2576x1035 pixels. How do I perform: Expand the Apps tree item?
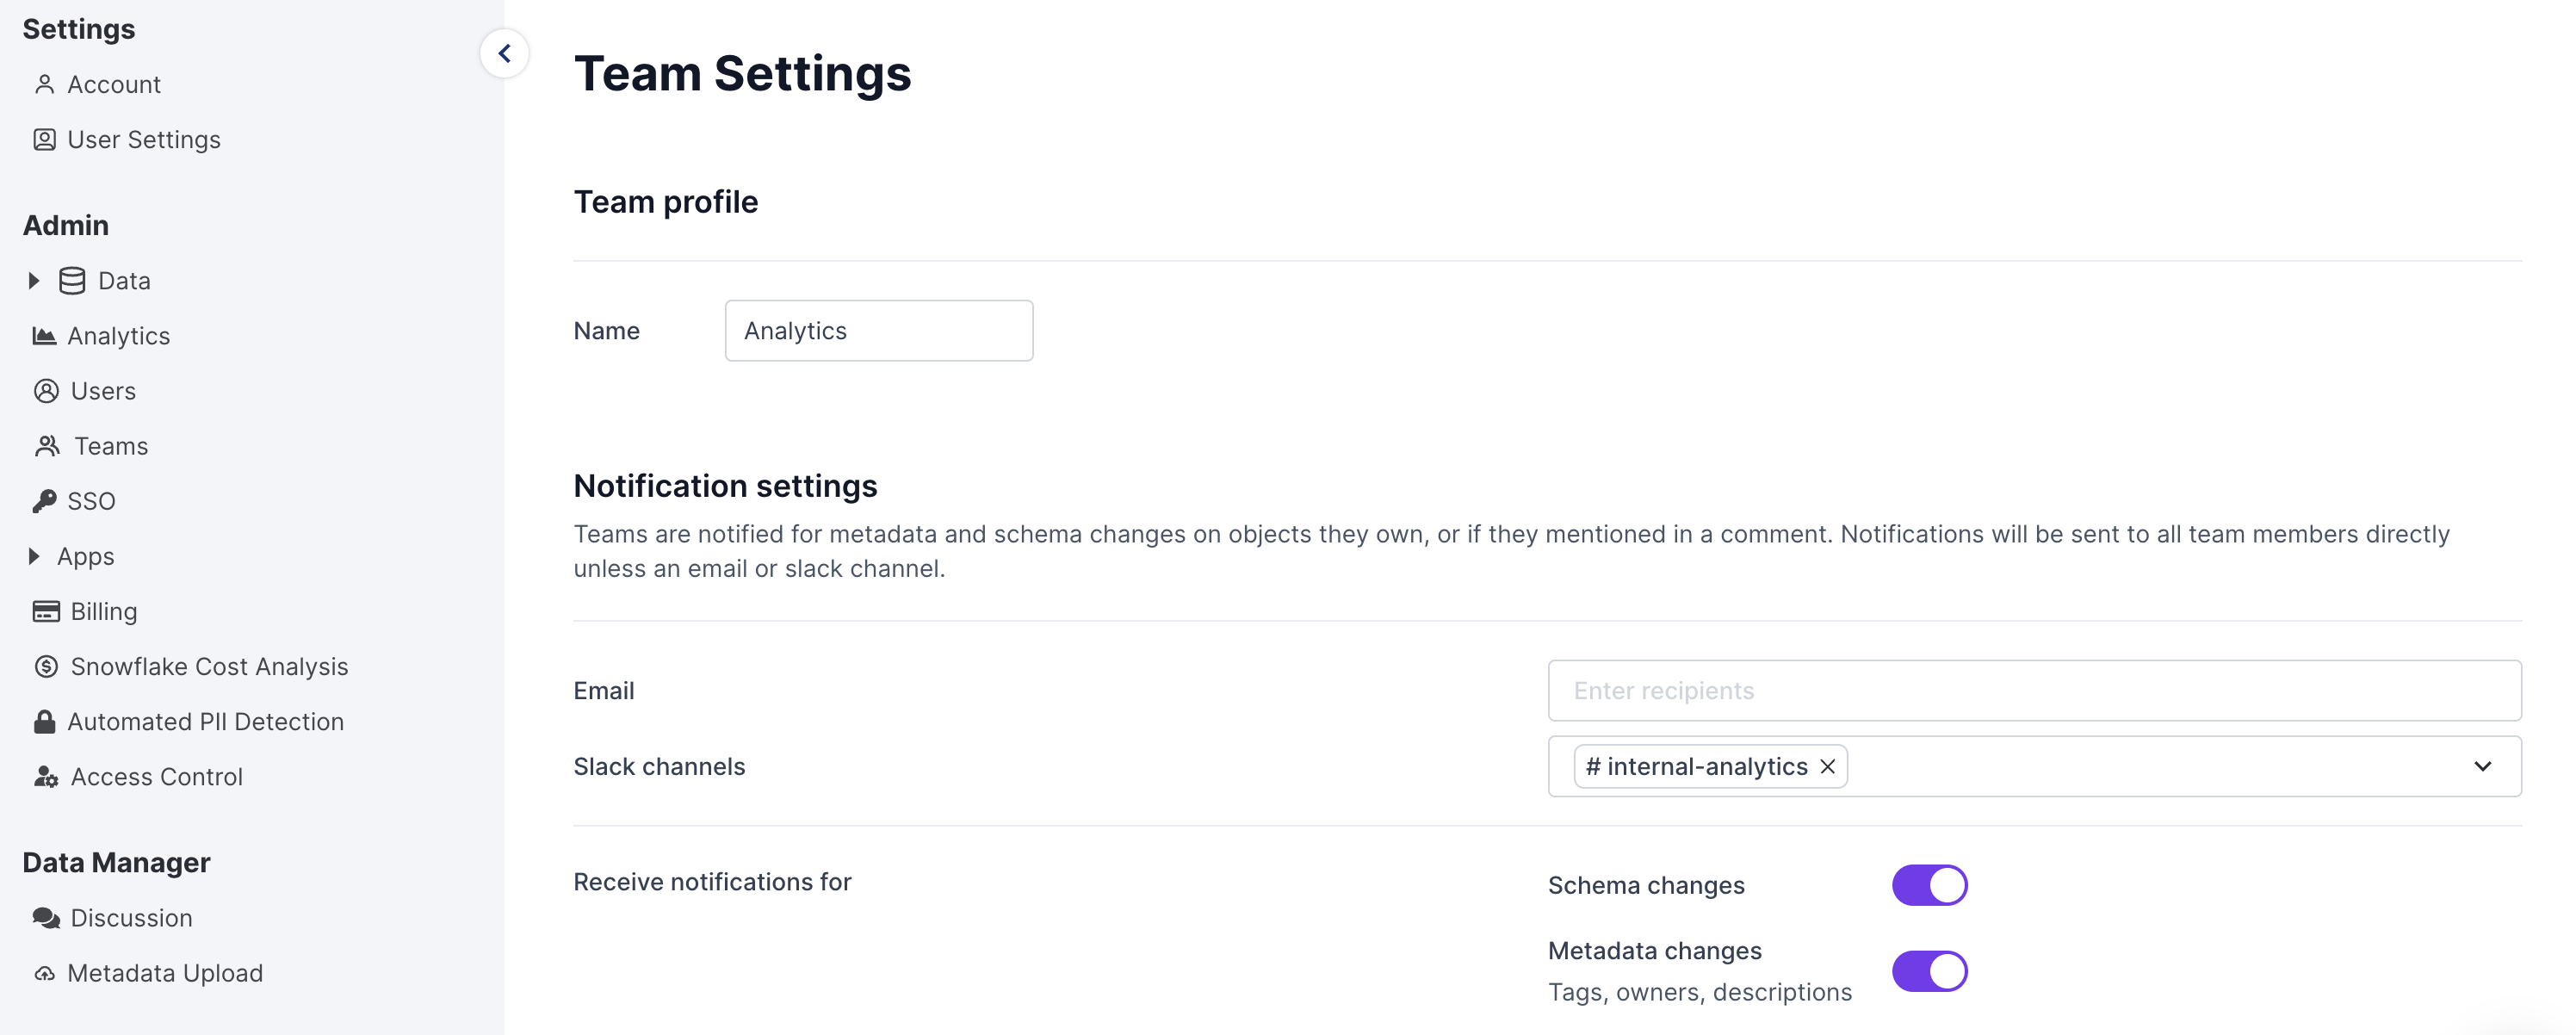pos(34,556)
